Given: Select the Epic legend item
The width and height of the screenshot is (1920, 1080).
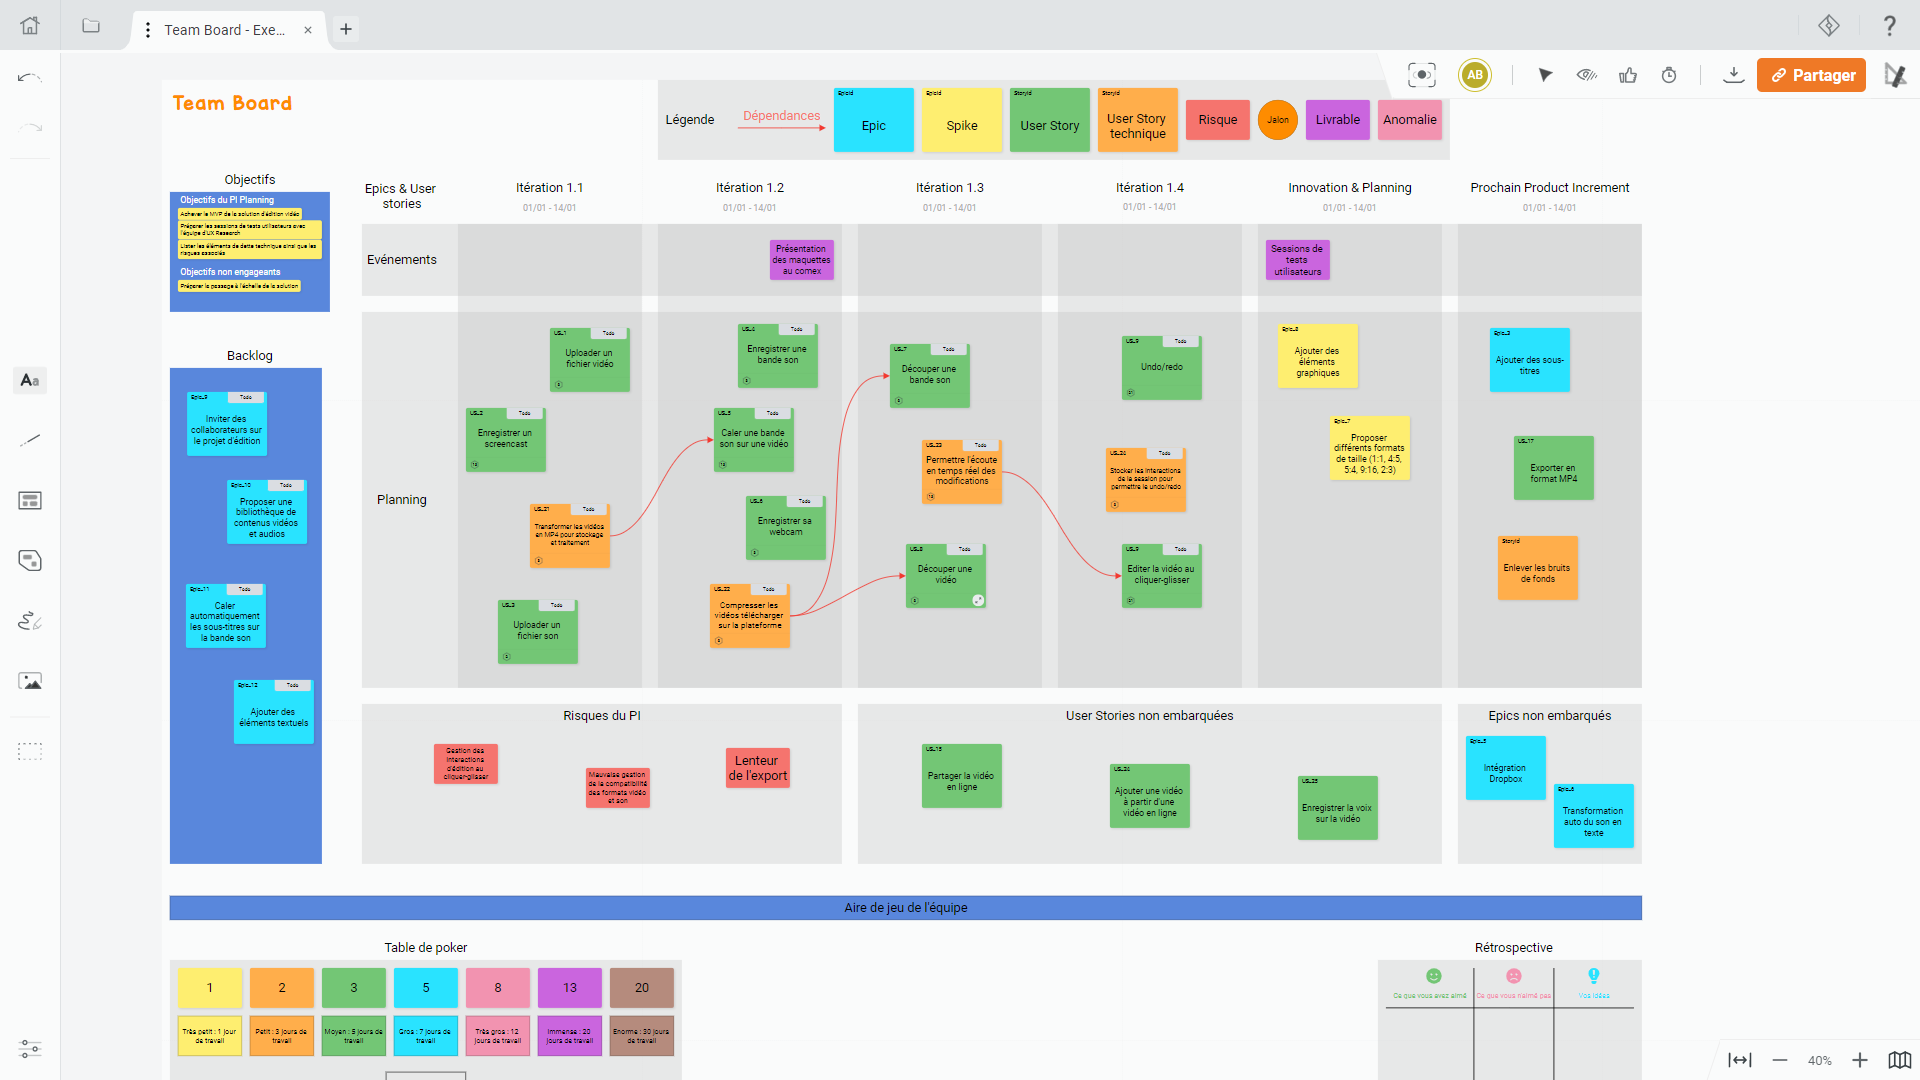Looking at the screenshot, I should tap(872, 119).
